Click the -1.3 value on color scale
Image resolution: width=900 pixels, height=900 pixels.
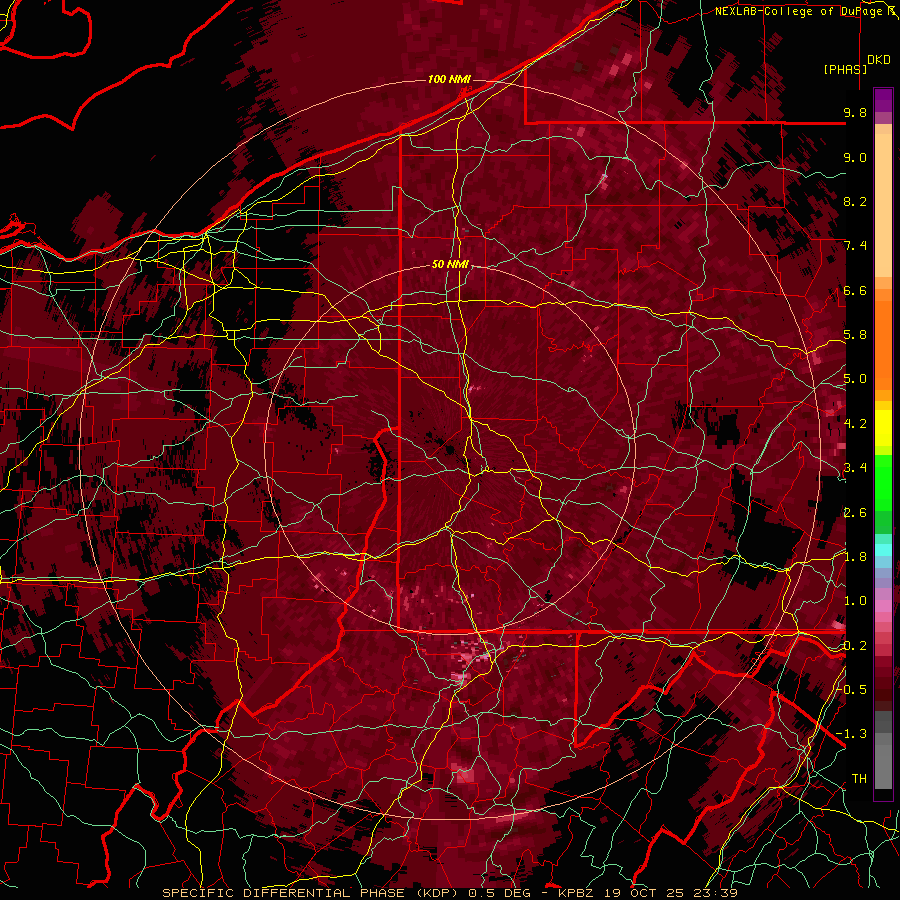852,735
